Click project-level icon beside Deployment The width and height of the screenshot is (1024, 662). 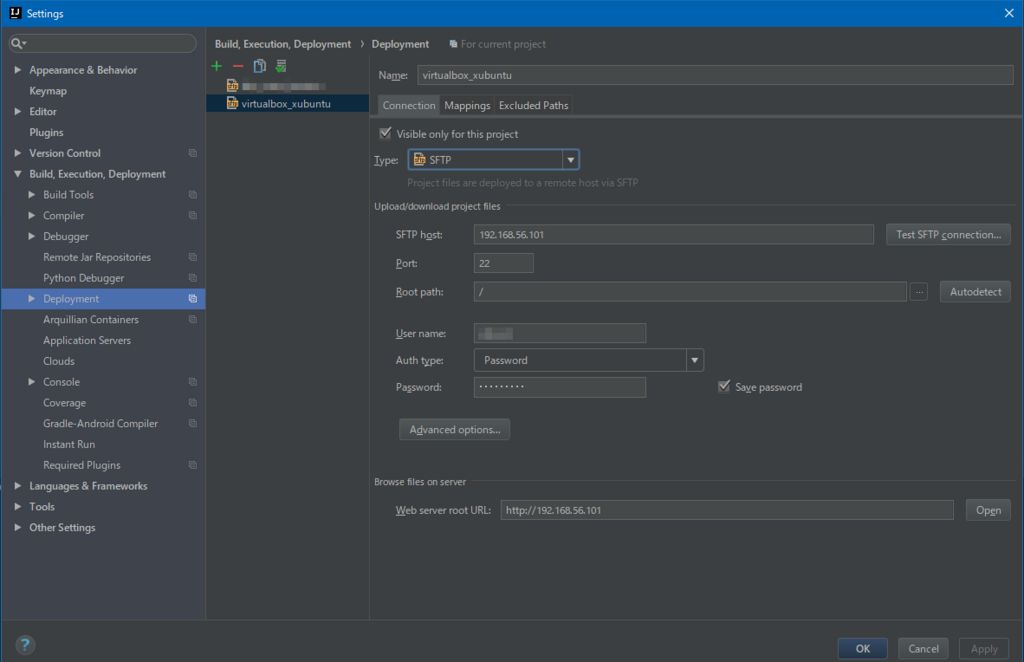(x=193, y=298)
